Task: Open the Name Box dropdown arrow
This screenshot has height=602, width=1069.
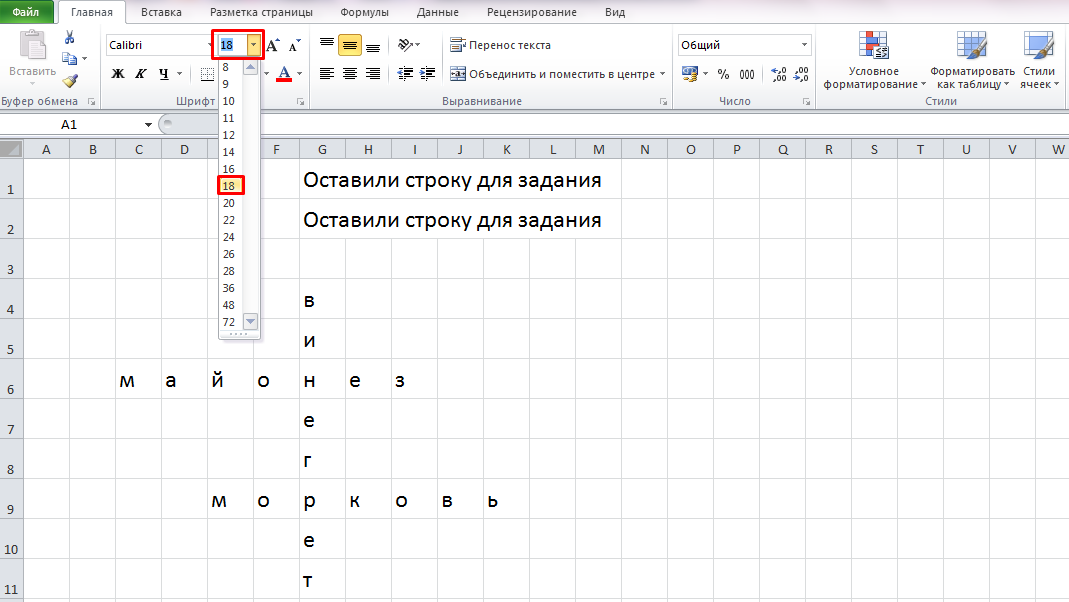Action: [x=148, y=125]
